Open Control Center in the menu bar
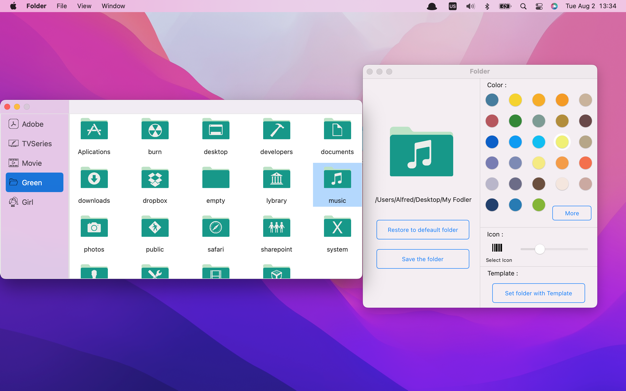 (539, 6)
